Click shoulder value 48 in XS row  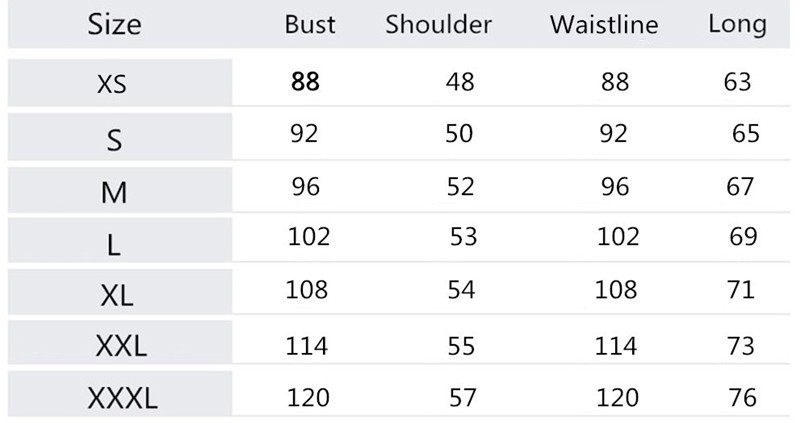(459, 82)
